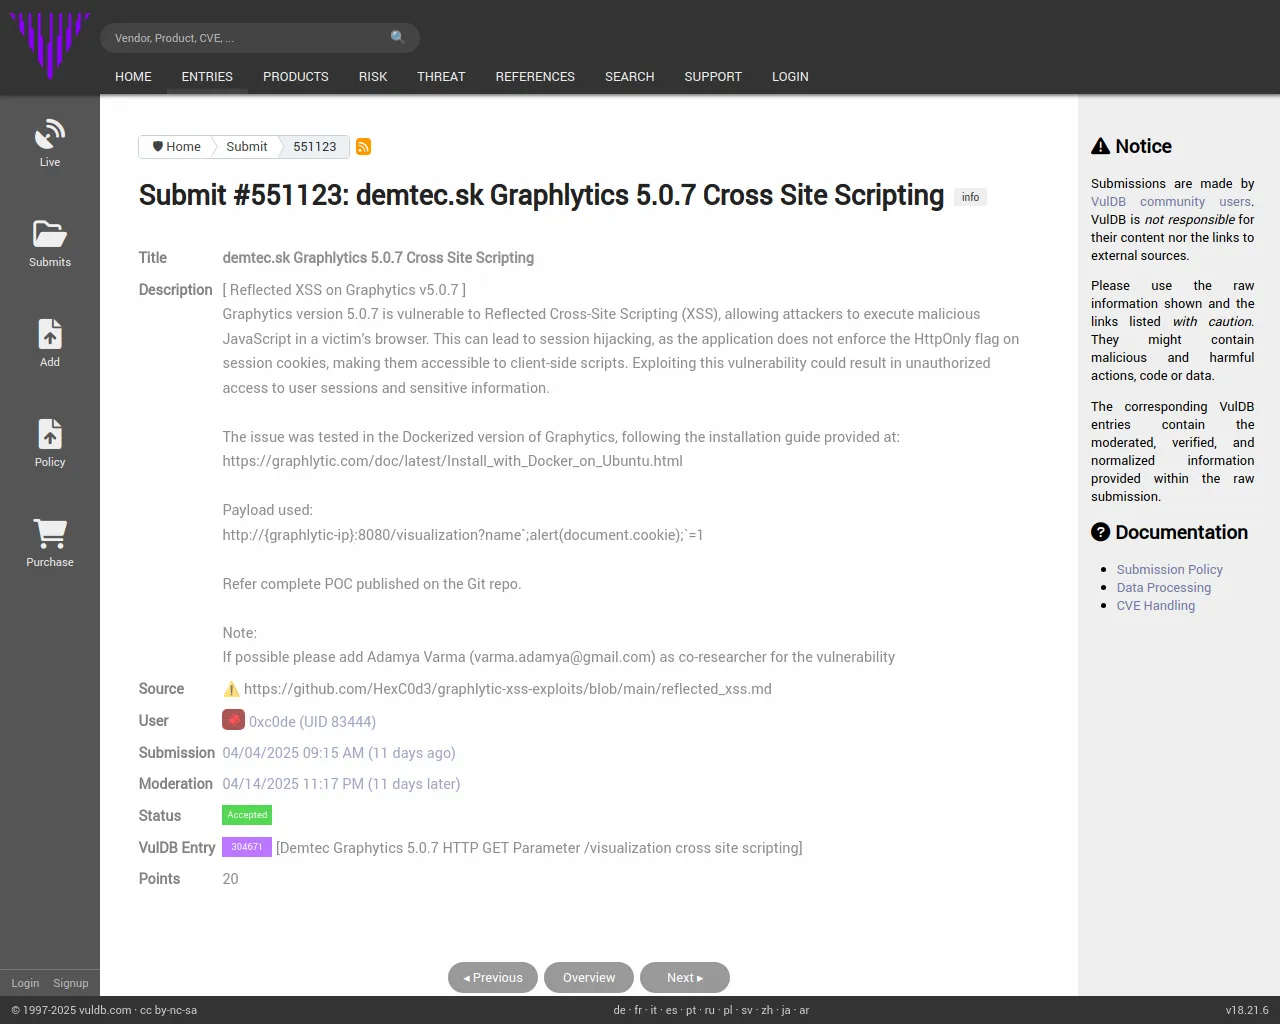Image resolution: width=1280 pixels, height=1024 pixels.
Task: Go to the Next submission
Action: (685, 978)
